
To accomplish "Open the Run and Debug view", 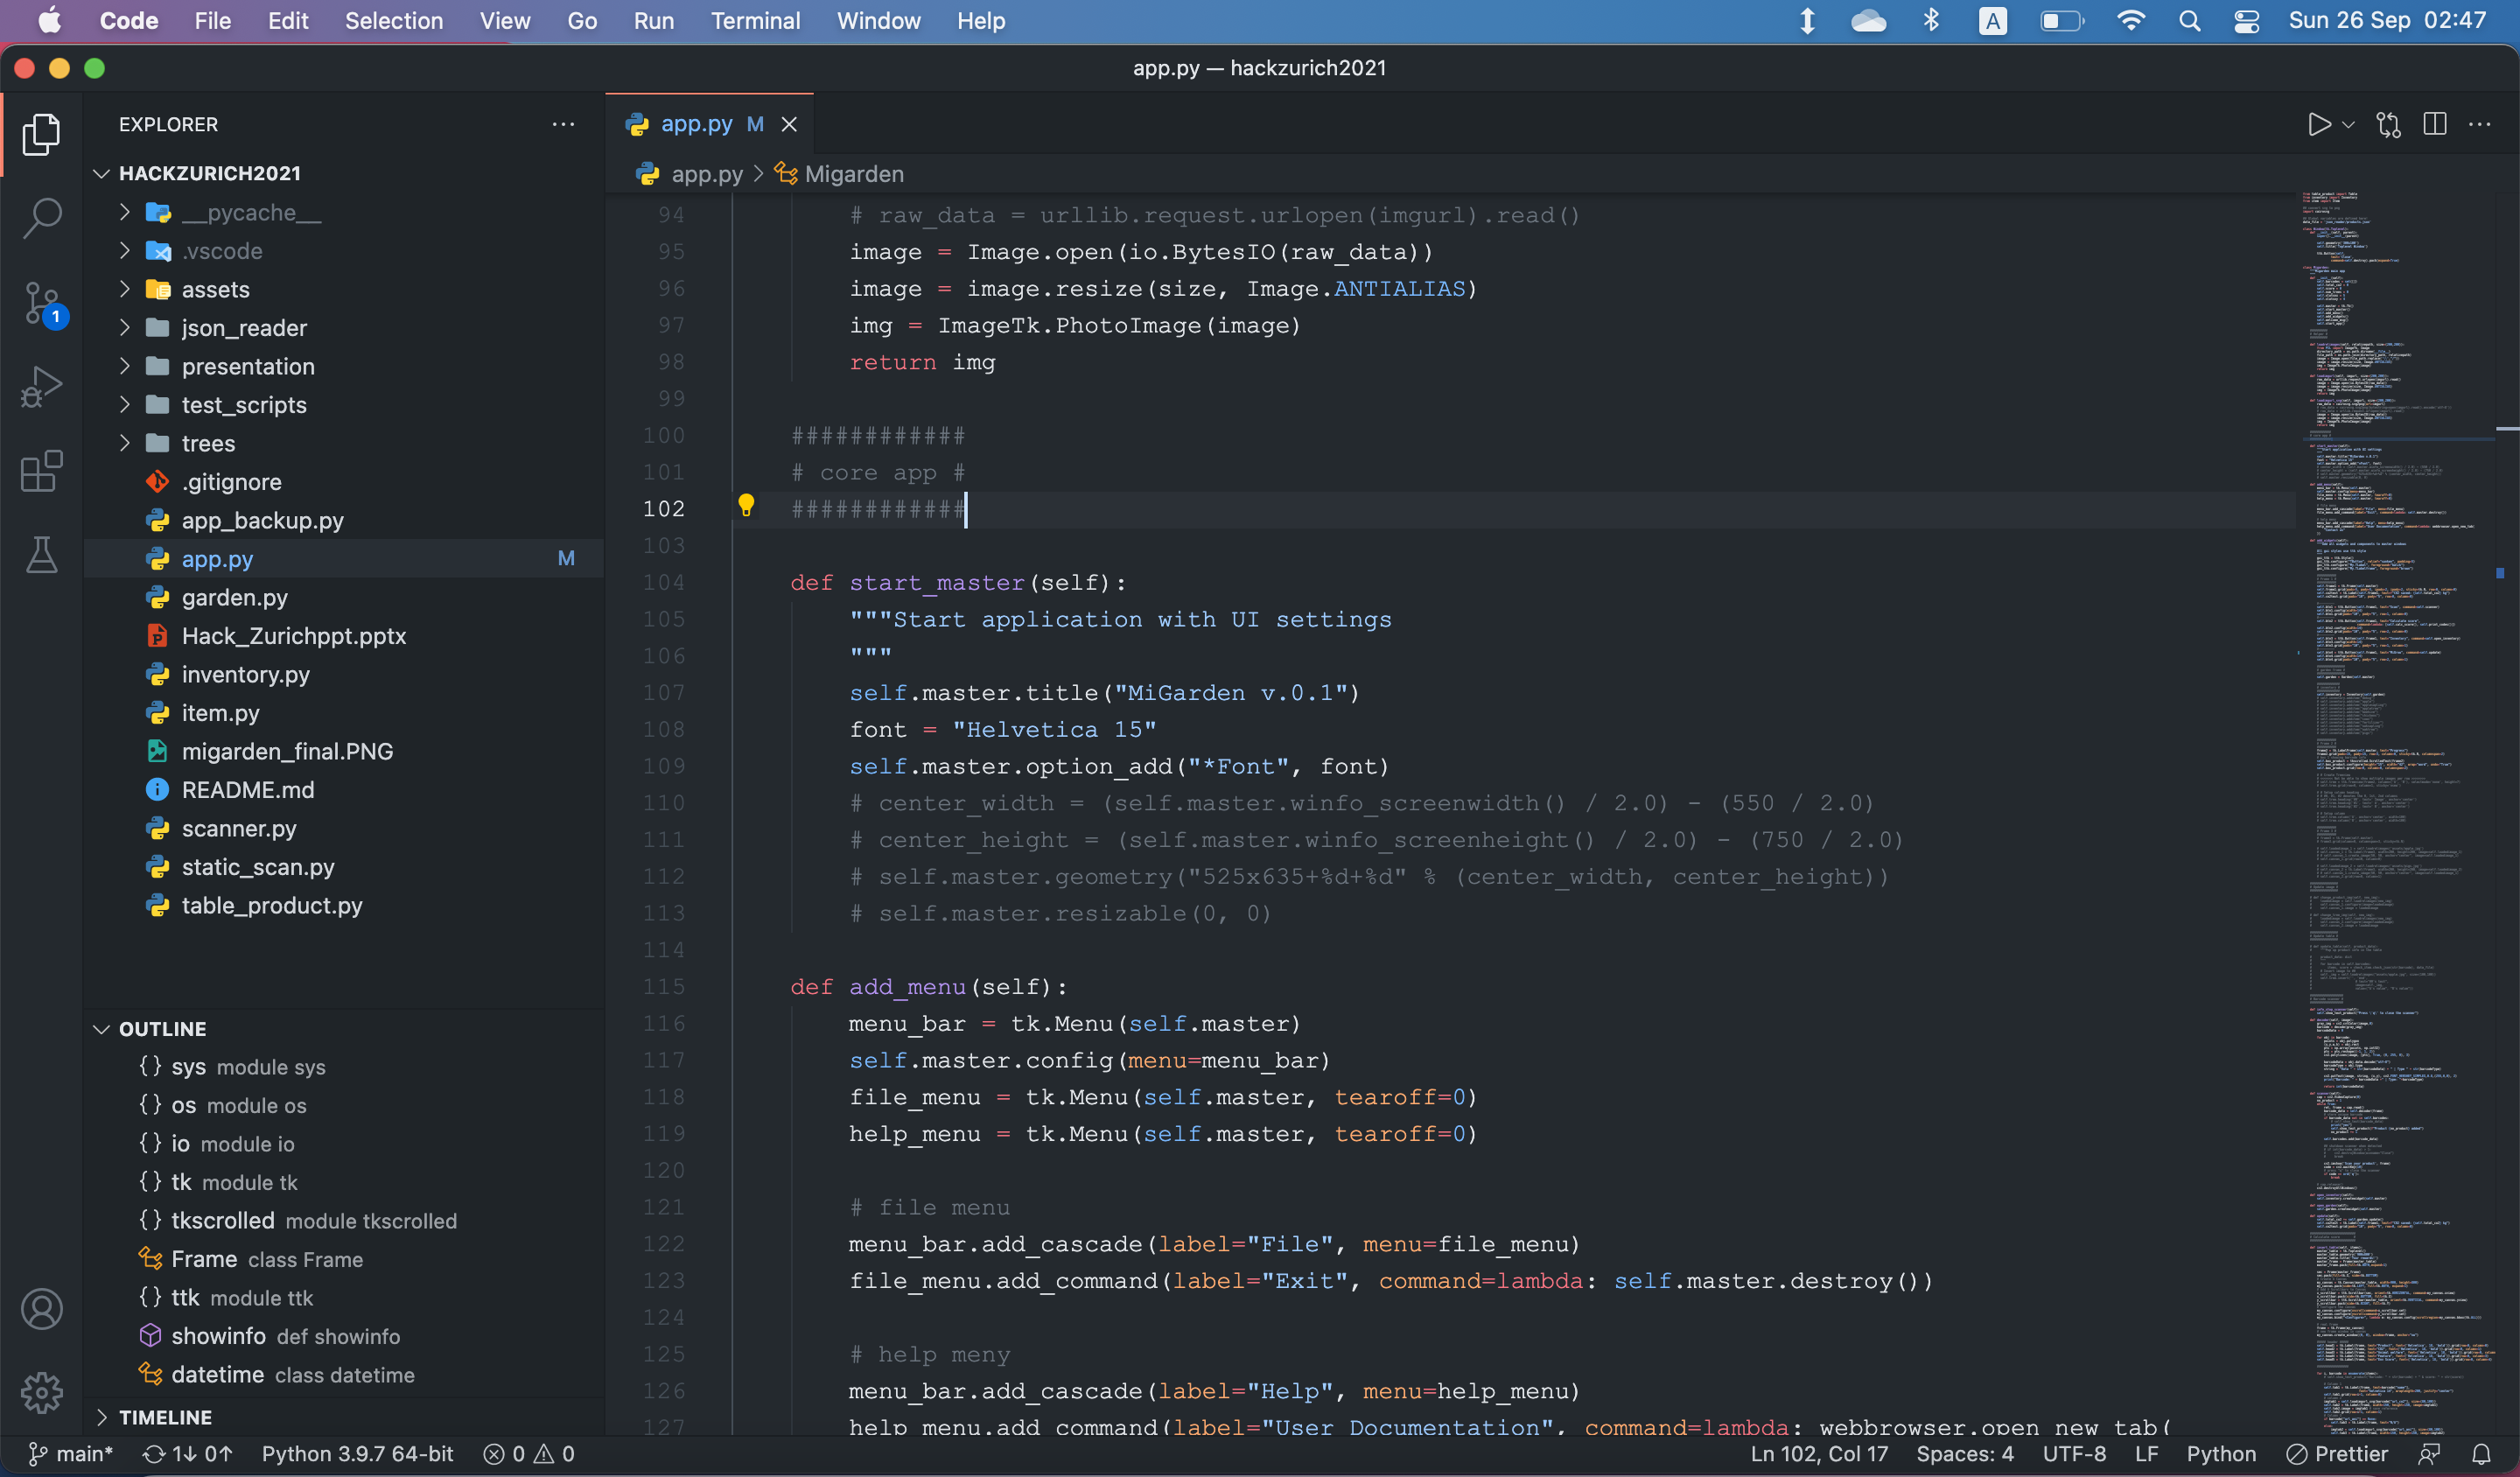I will click(42, 386).
